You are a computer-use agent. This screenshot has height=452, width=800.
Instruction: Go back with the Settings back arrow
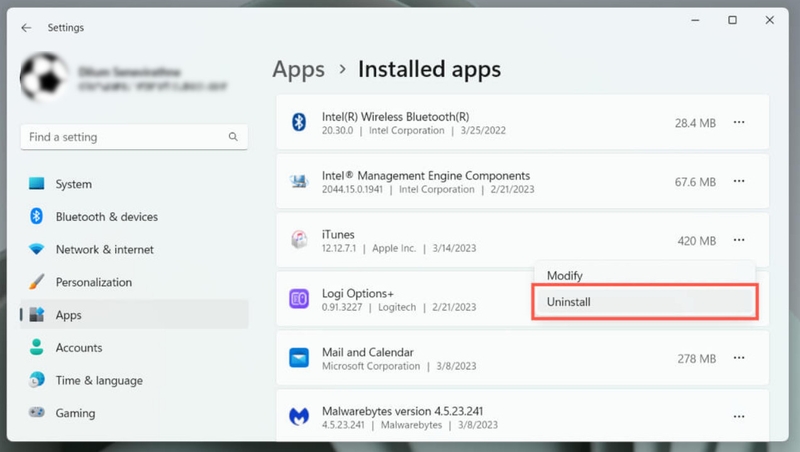[x=27, y=28]
